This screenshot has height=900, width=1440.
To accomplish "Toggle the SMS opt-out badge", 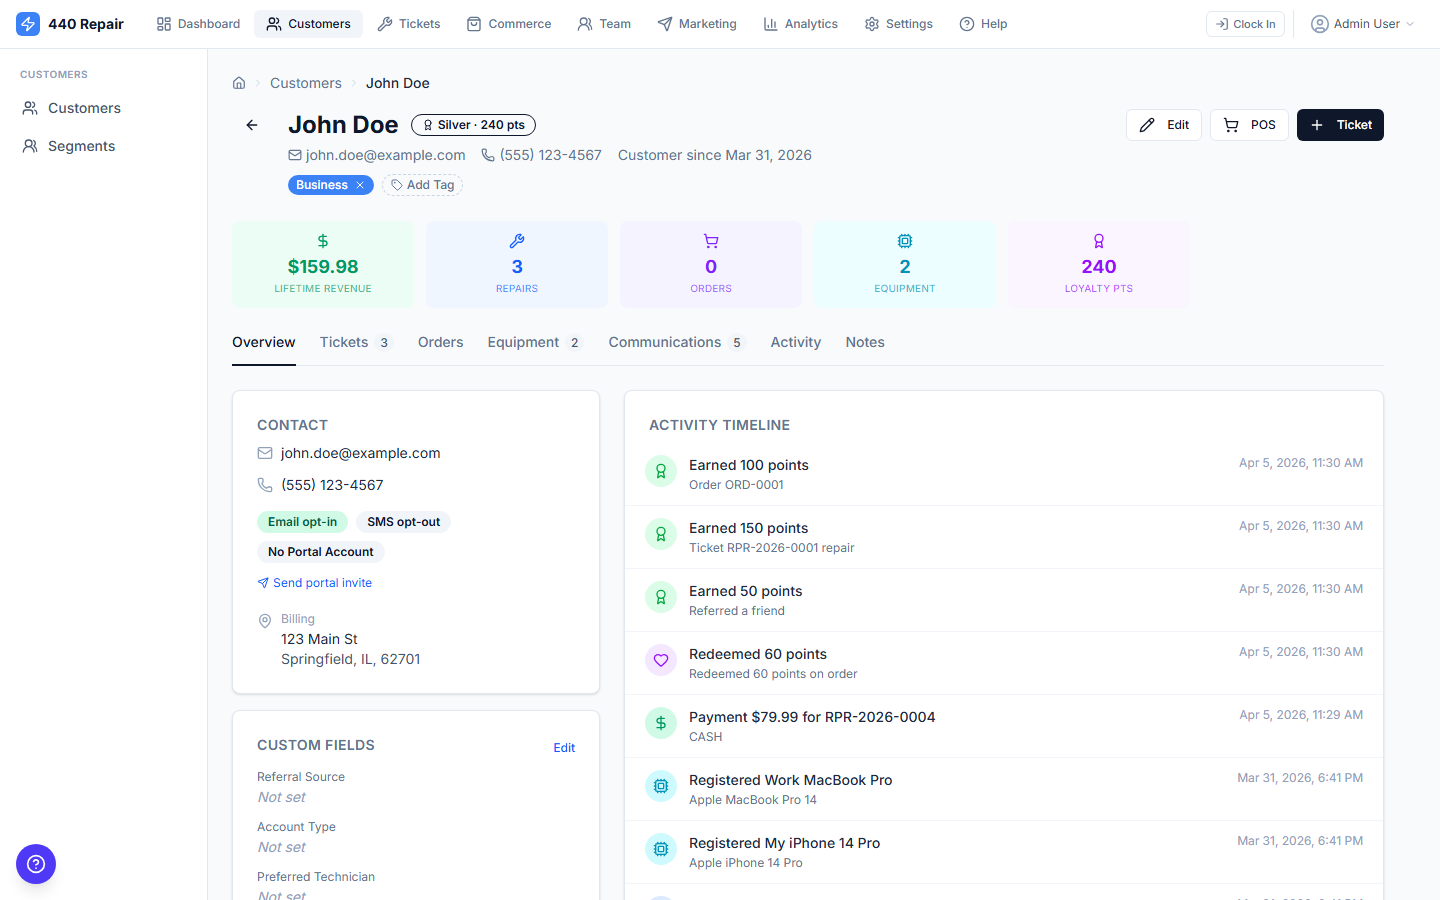I will click(403, 522).
